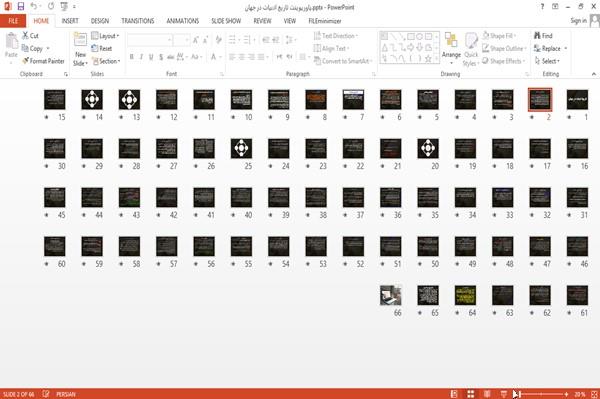Click the Copy command
This screenshot has height=399, width=600.
tap(32, 48)
